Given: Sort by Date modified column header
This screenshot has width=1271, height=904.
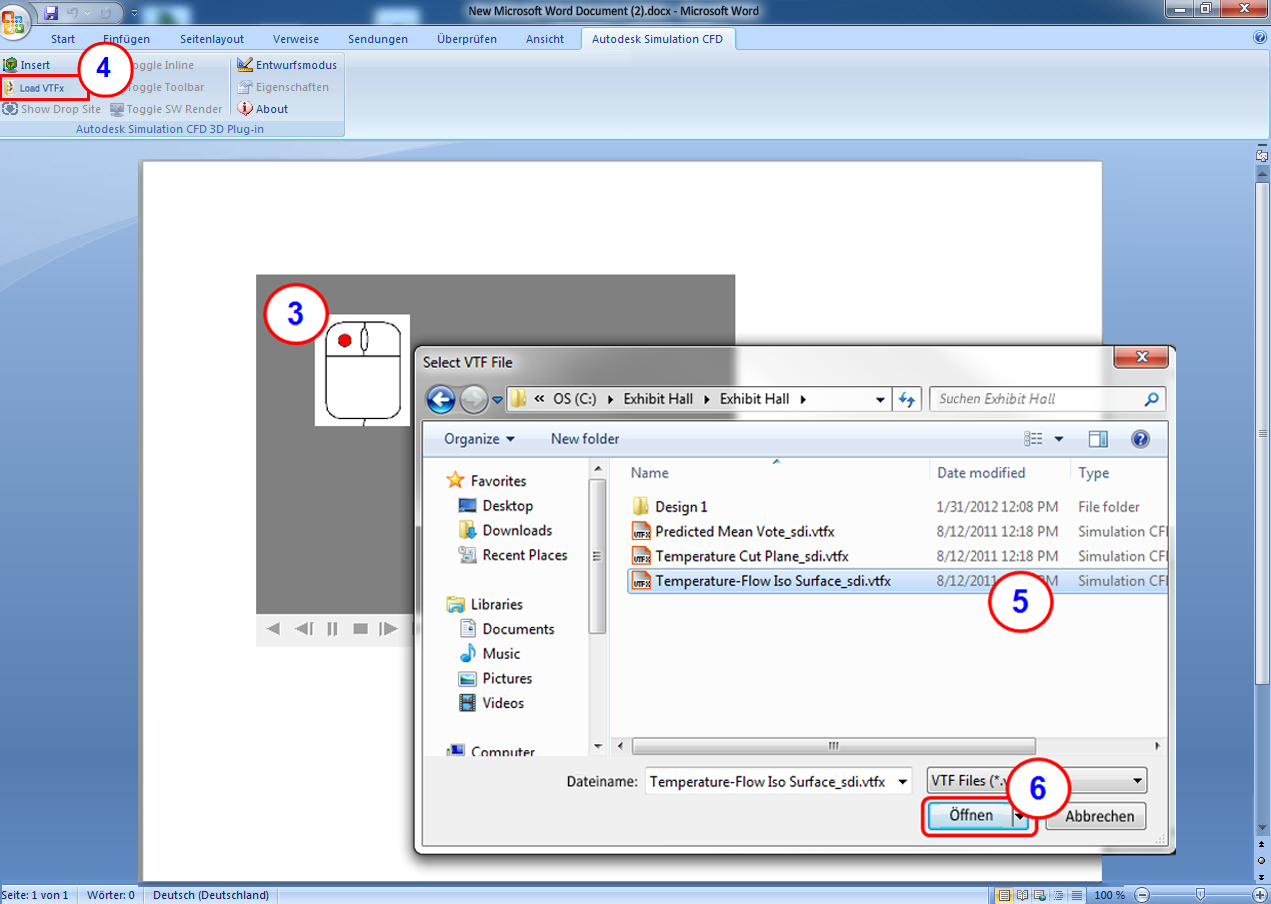Looking at the screenshot, I should point(981,473).
